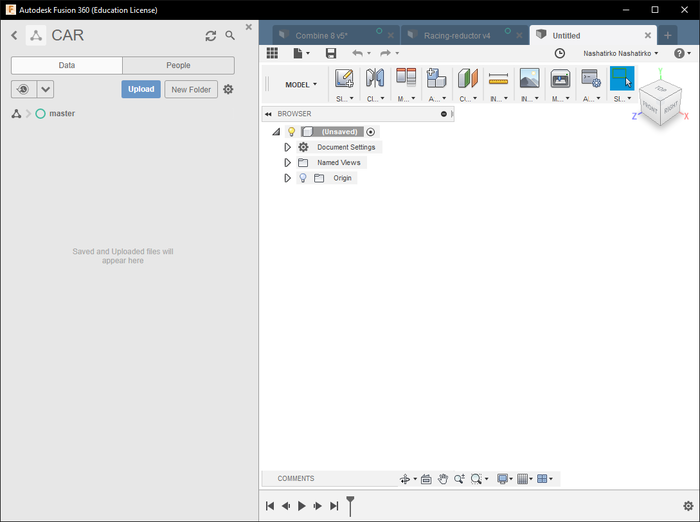The image size is (700, 522).
Task: Open job status clock icon
Action: 559,53
